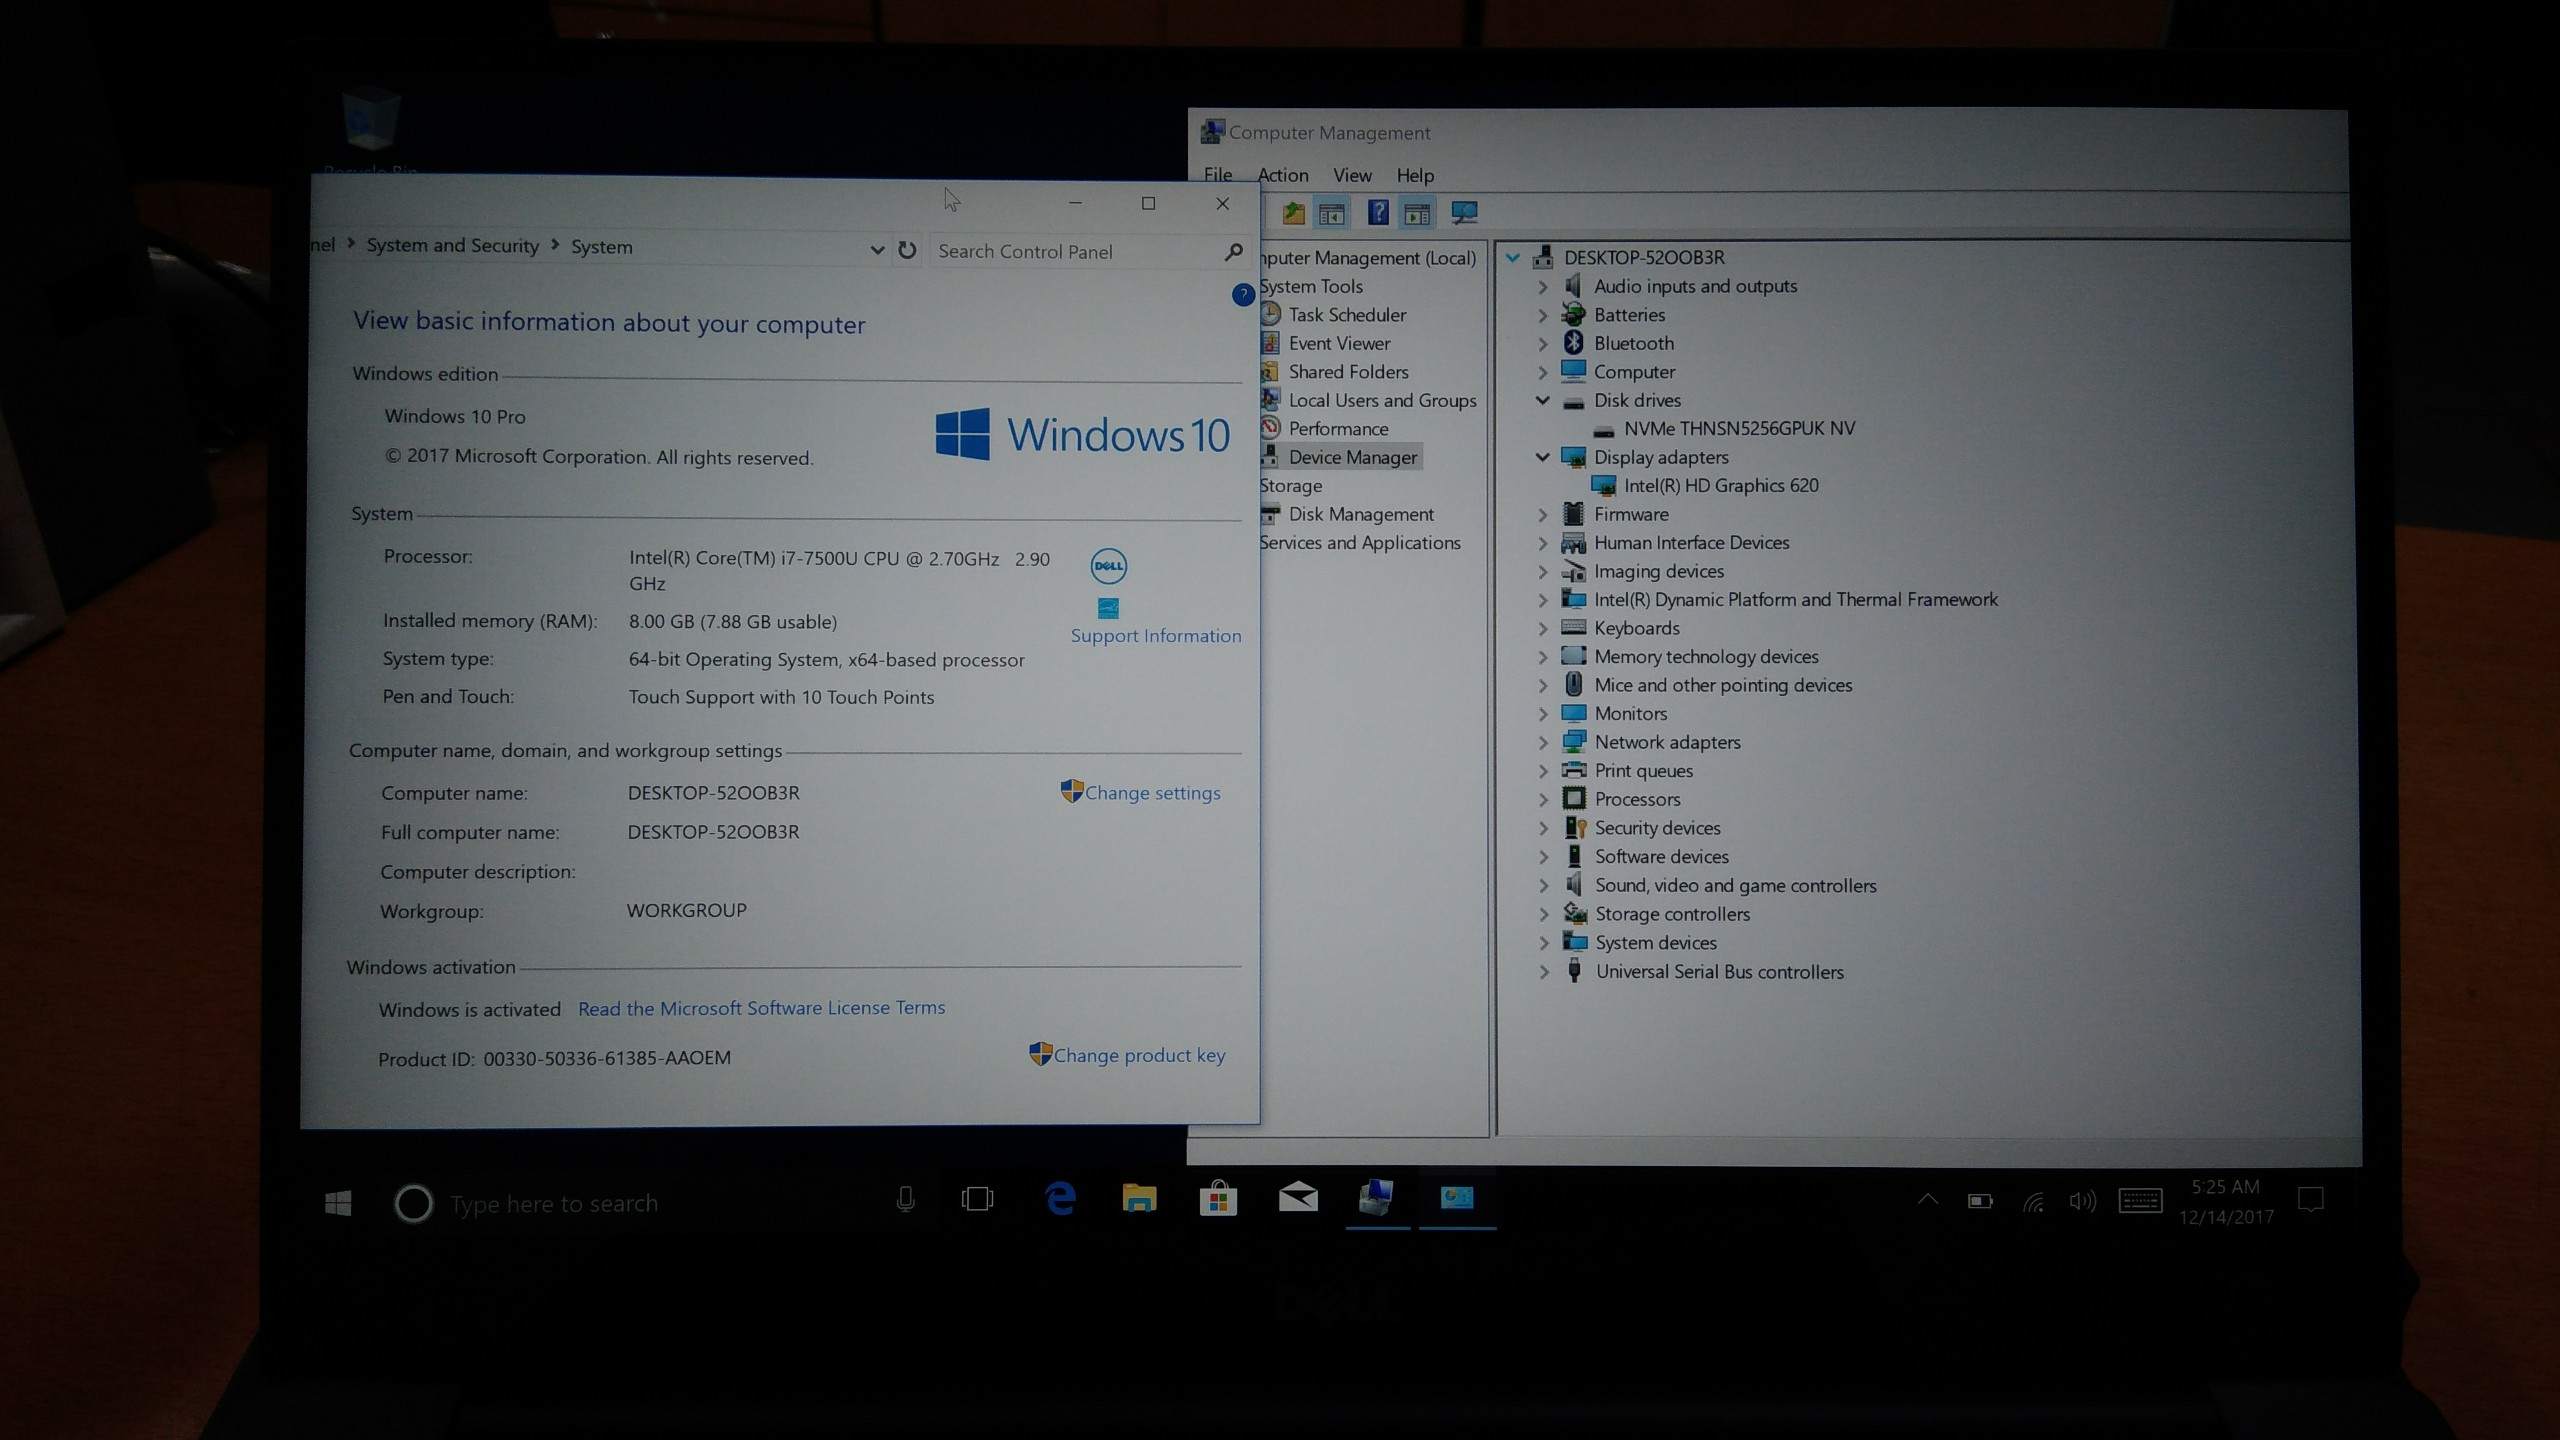Image resolution: width=2560 pixels, height=1440 pixels.
Task: Click the Batteries category icon
Action: click(x=1573, y=314)
